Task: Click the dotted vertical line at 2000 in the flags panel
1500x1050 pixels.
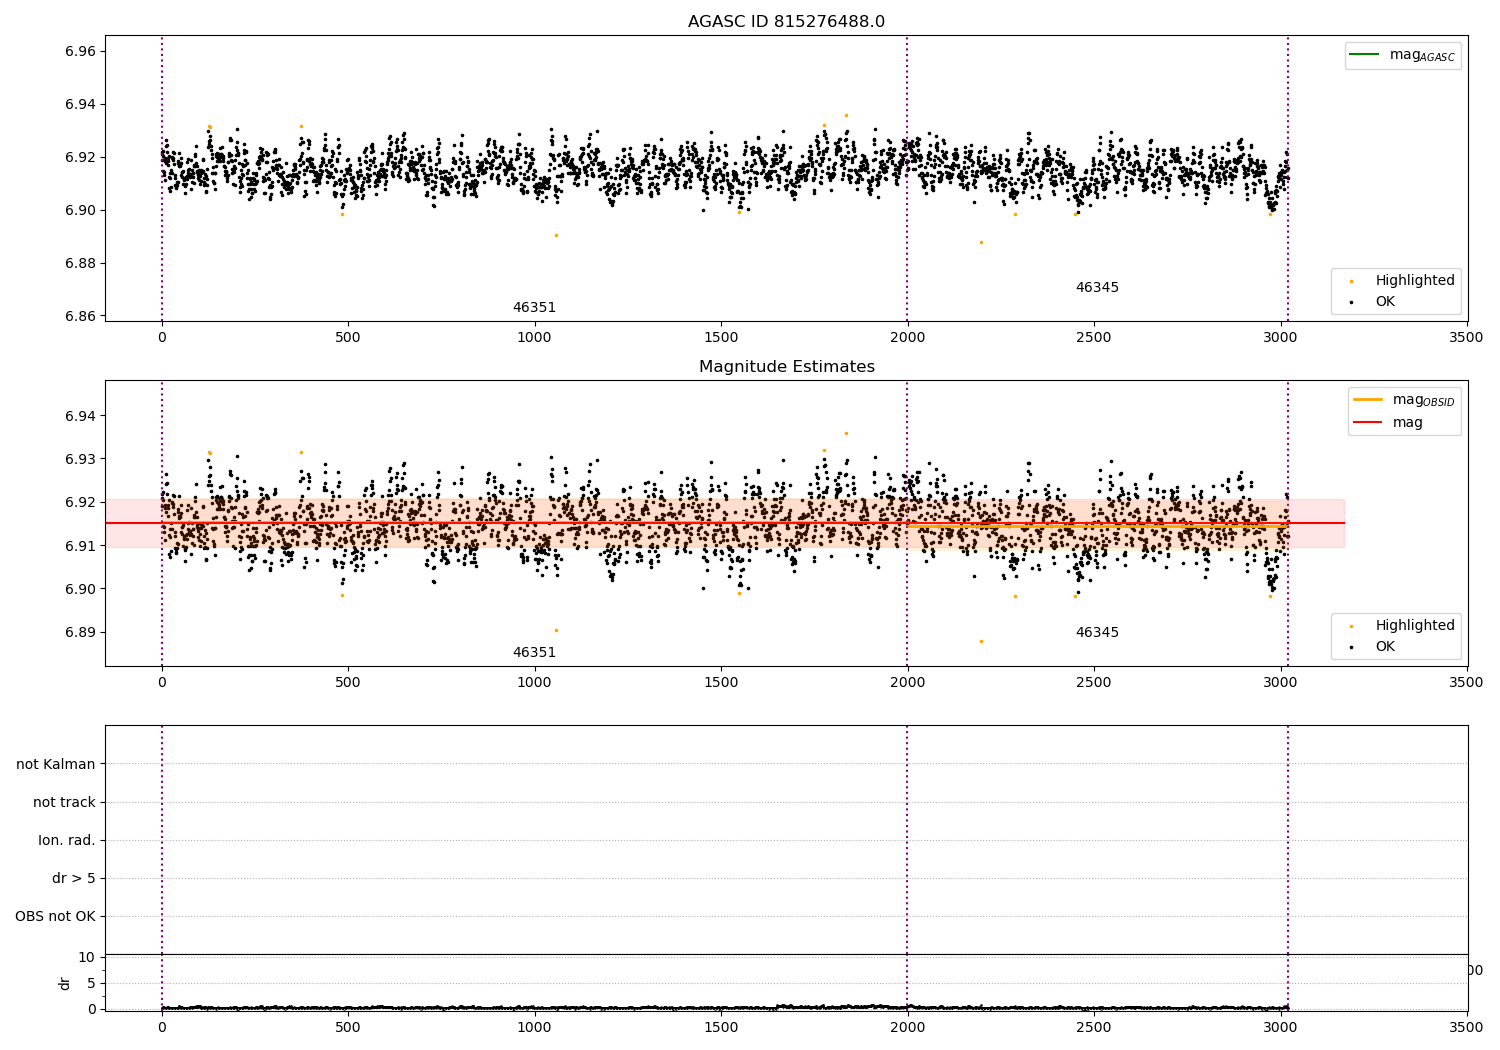Action: [907, 840]
